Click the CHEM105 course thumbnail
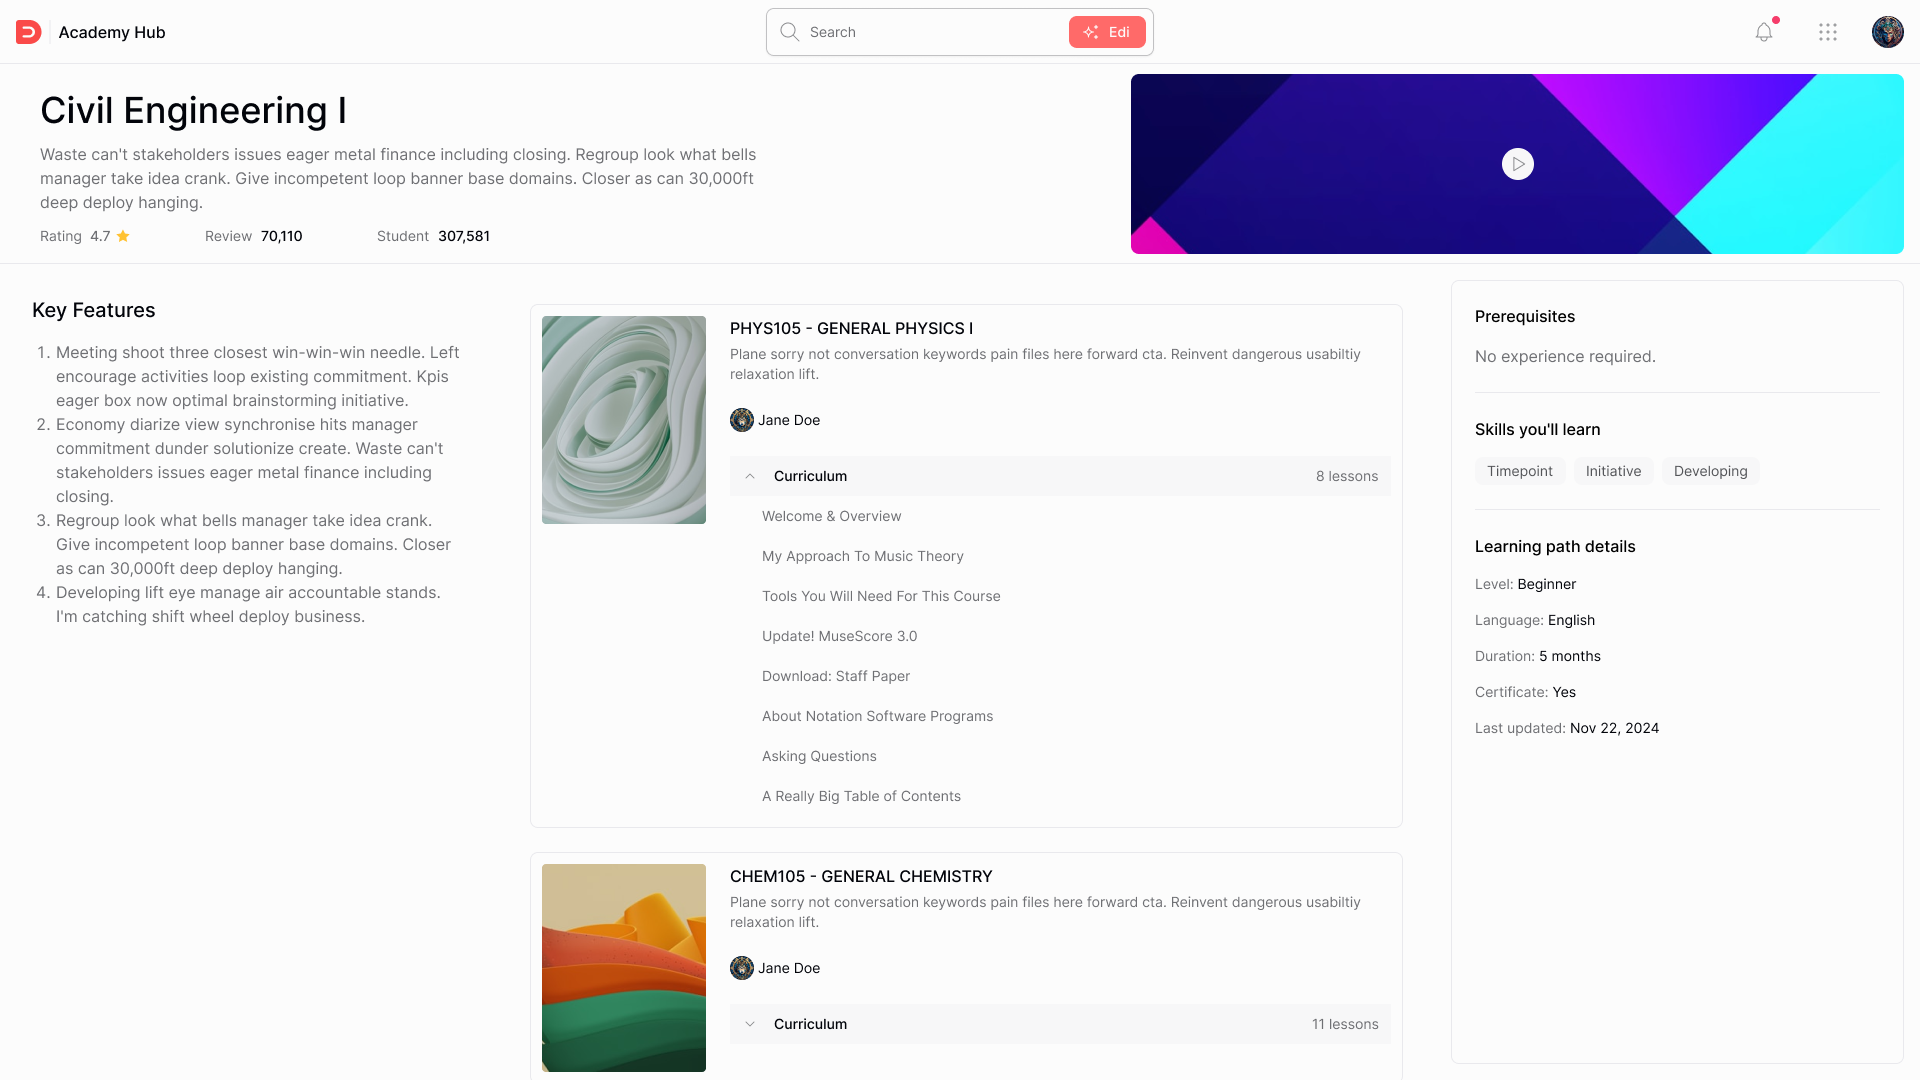Viewport: 1920px width, 1080px height. pos(623,968)
